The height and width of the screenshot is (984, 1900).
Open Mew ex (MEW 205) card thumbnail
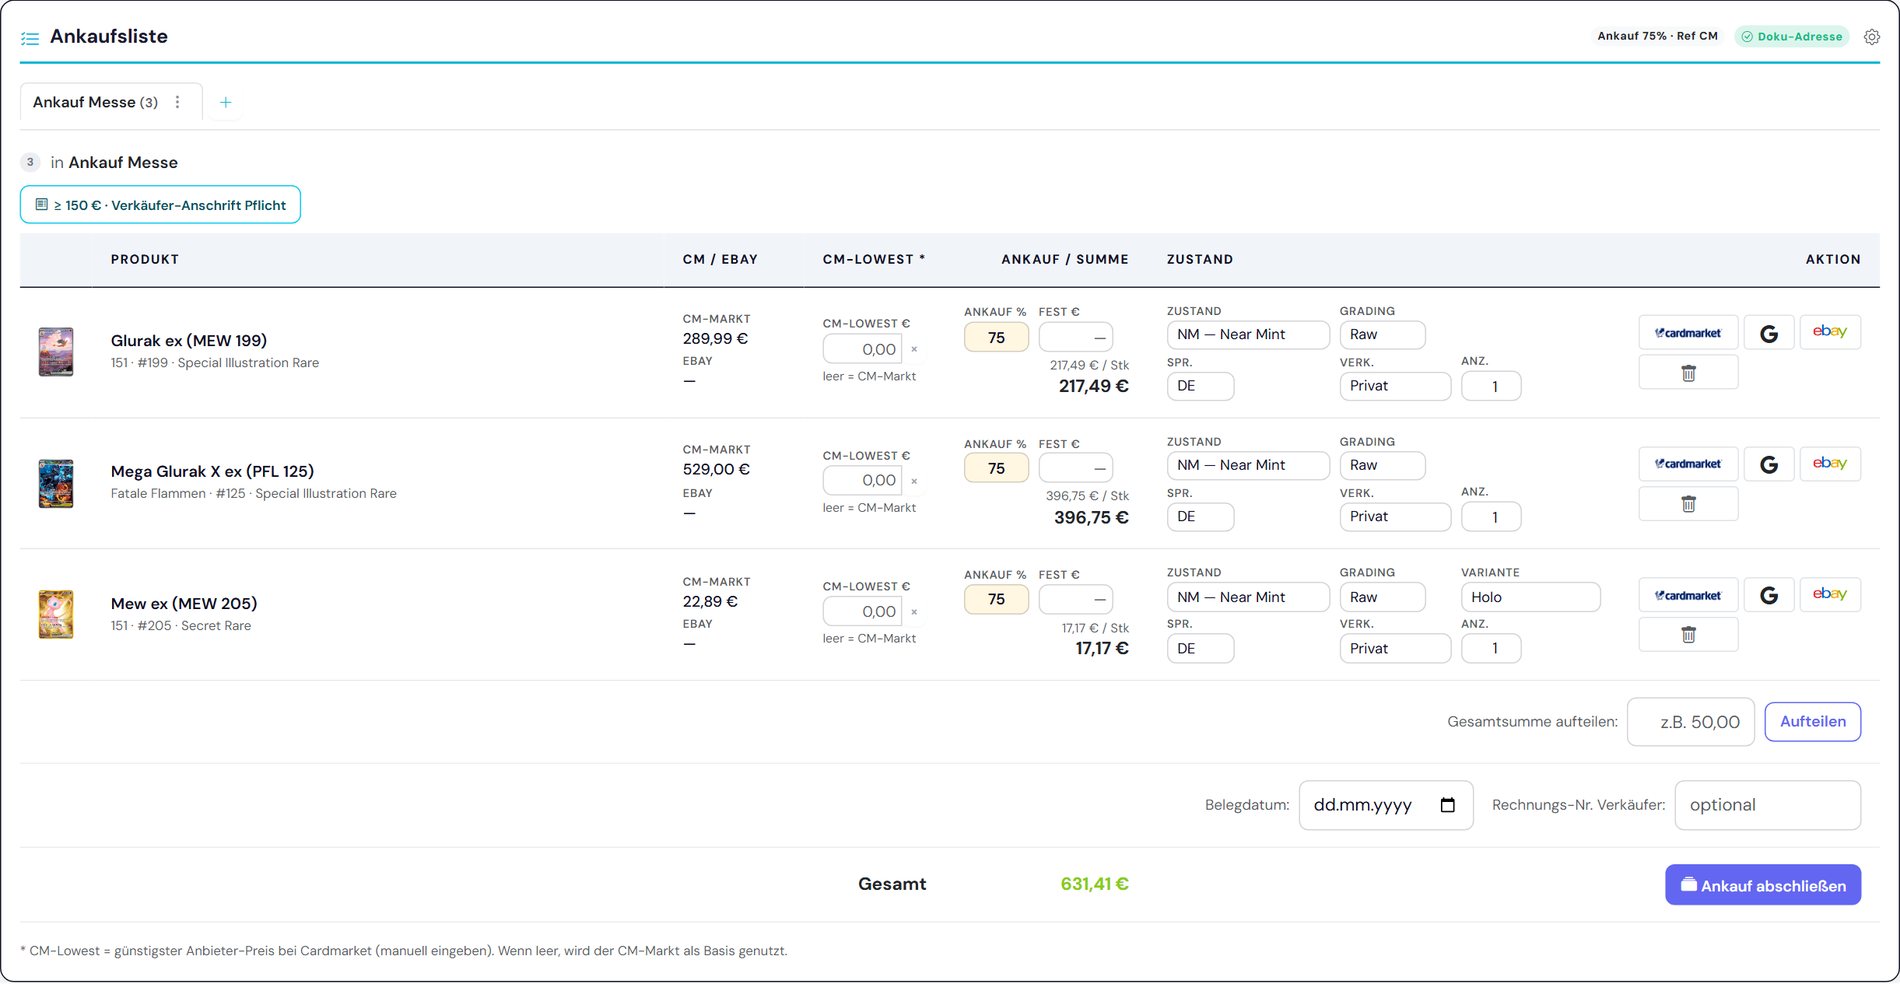(x=56, y=614)
